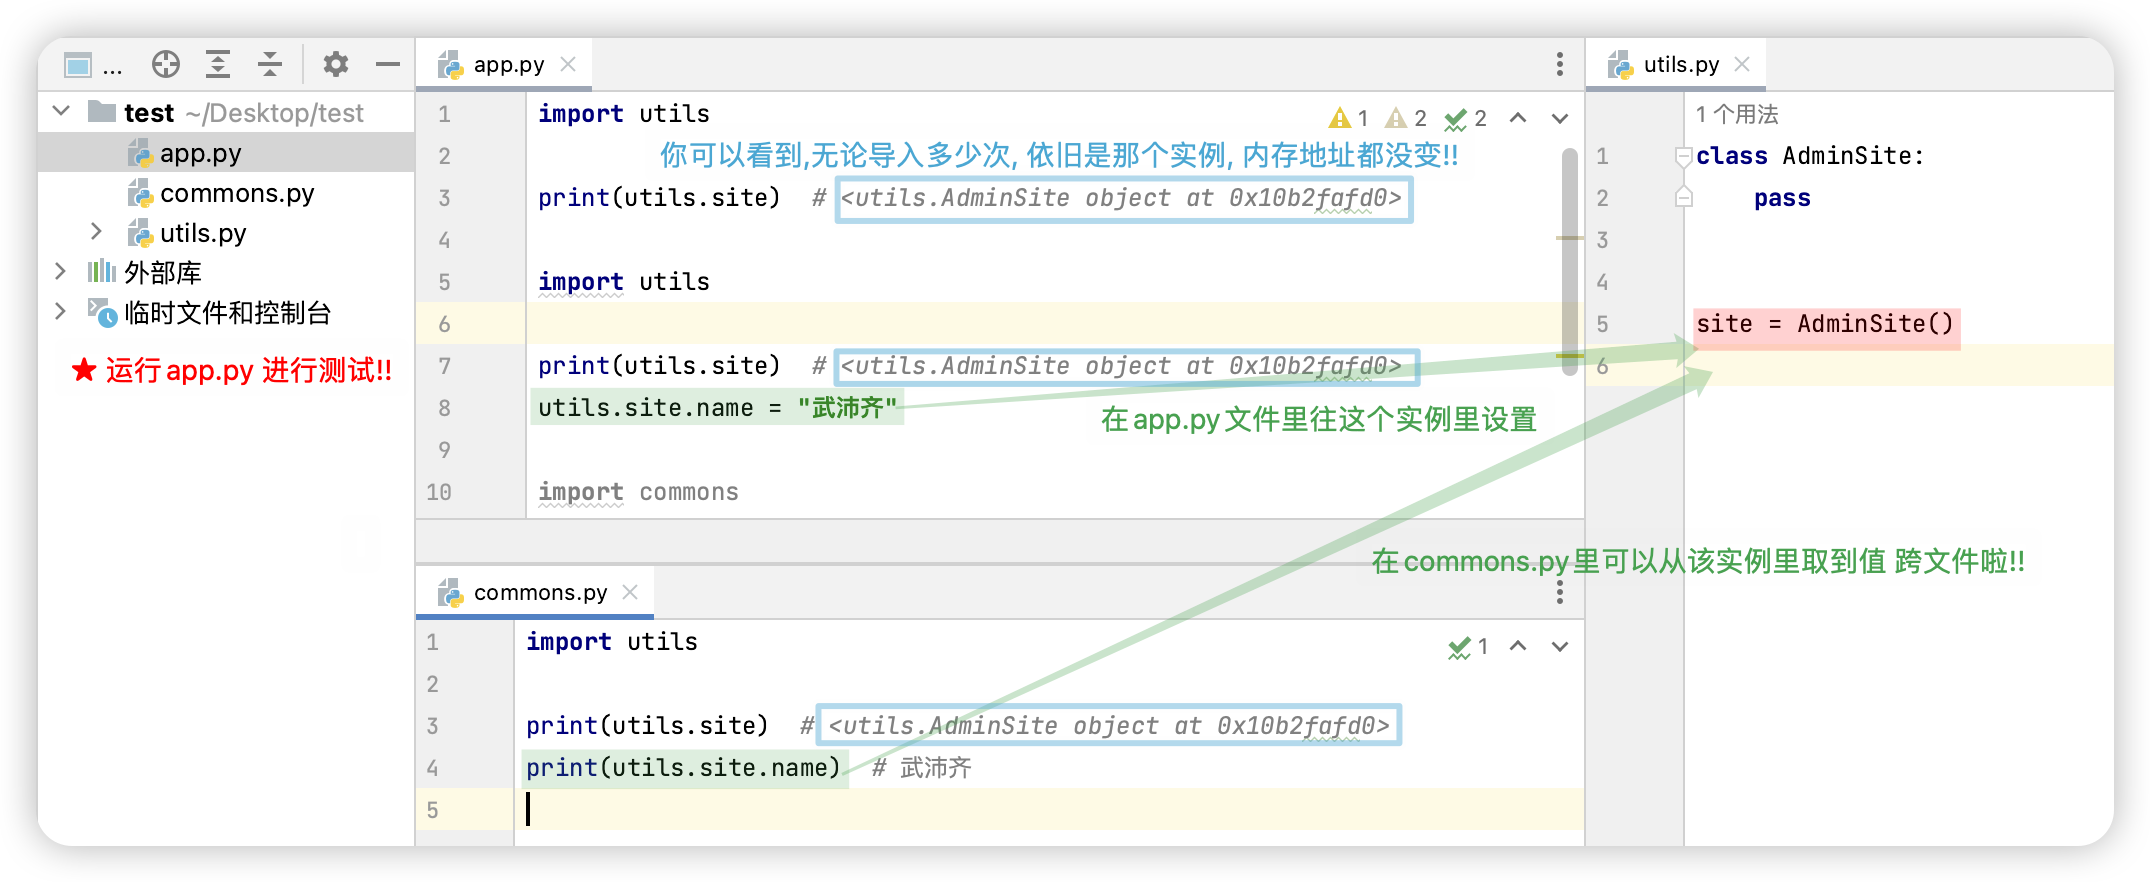Close the commons.py editor tab
2150x882 pixels.
[630, 592]
